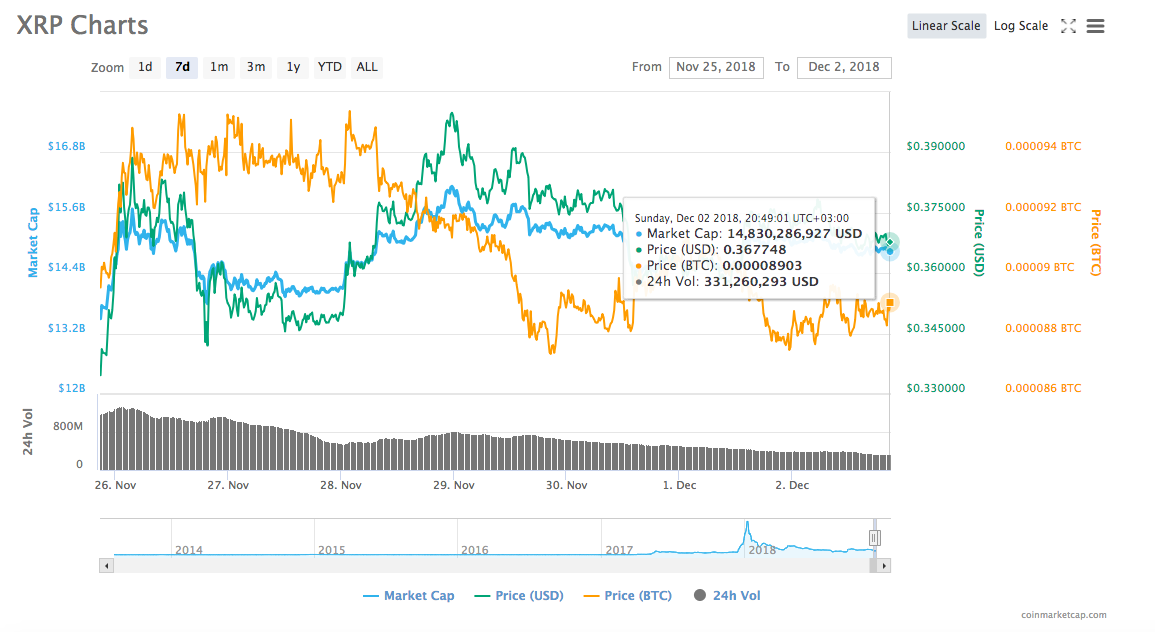The image size is (1155, 632).
Task: Click the navigator scroll left arrow
Action: pos(107,566)
